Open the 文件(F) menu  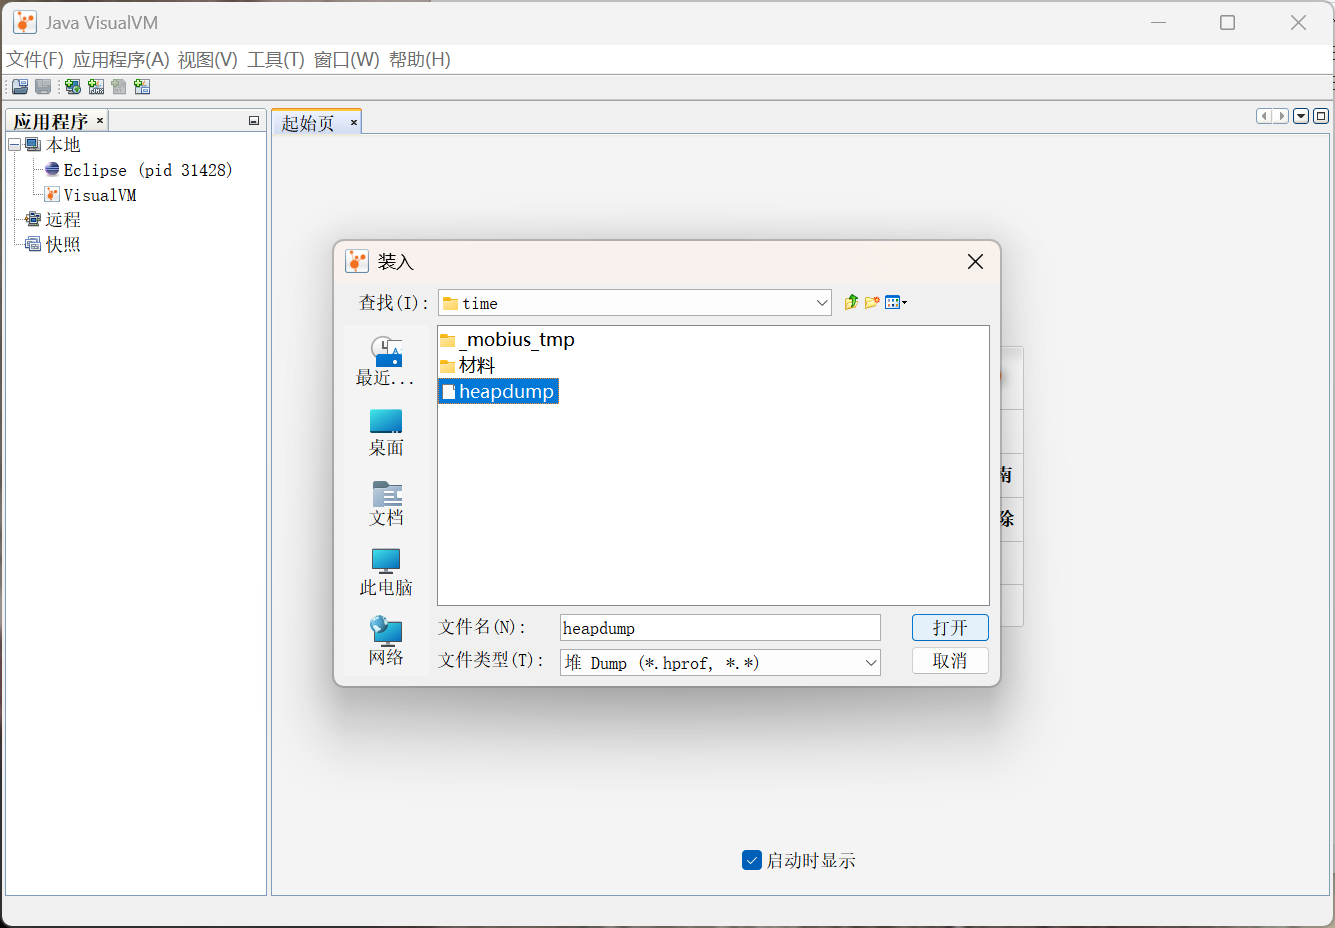tap(35, 60)
